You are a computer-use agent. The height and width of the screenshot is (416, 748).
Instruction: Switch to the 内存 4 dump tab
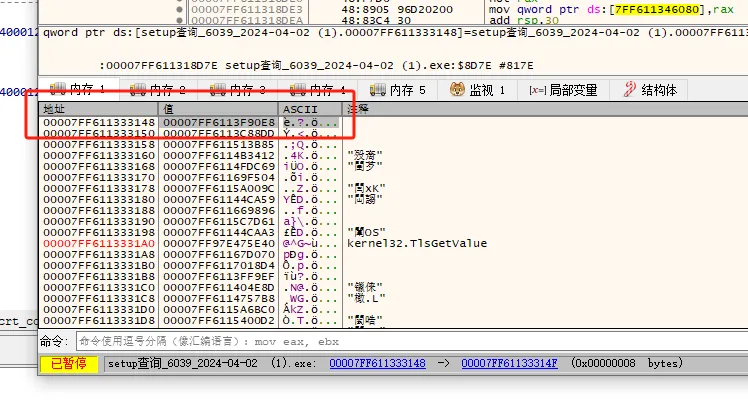318,90
